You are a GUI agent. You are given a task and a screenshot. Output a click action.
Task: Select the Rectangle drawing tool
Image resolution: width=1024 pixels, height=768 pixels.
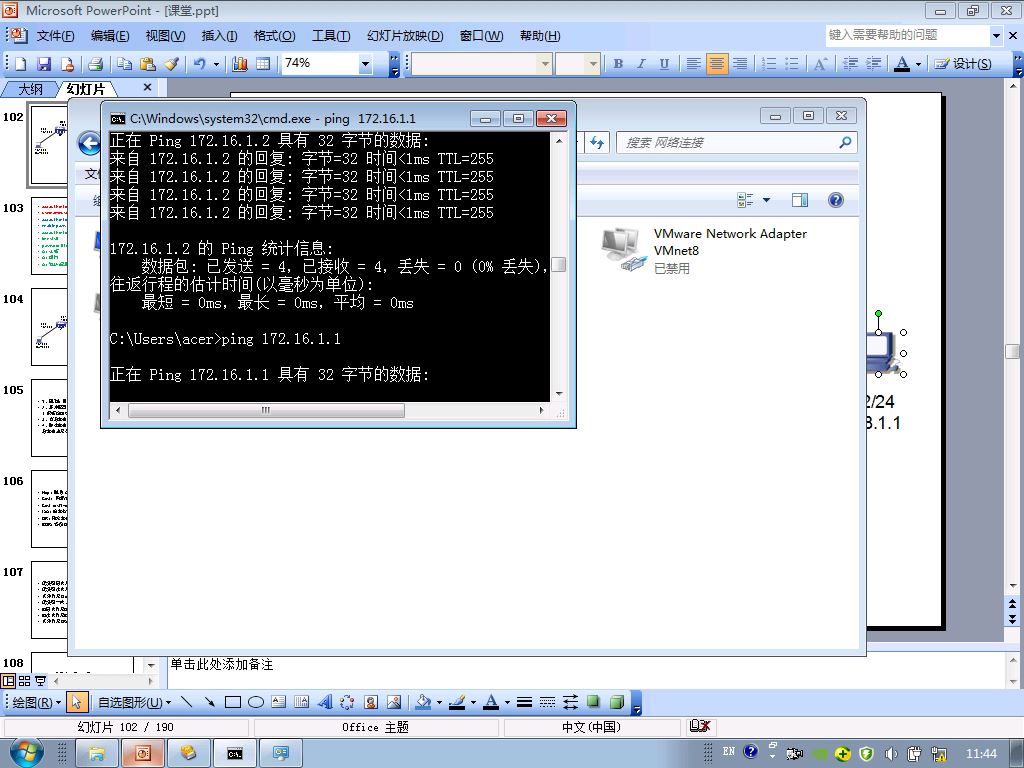coord(232,702)
